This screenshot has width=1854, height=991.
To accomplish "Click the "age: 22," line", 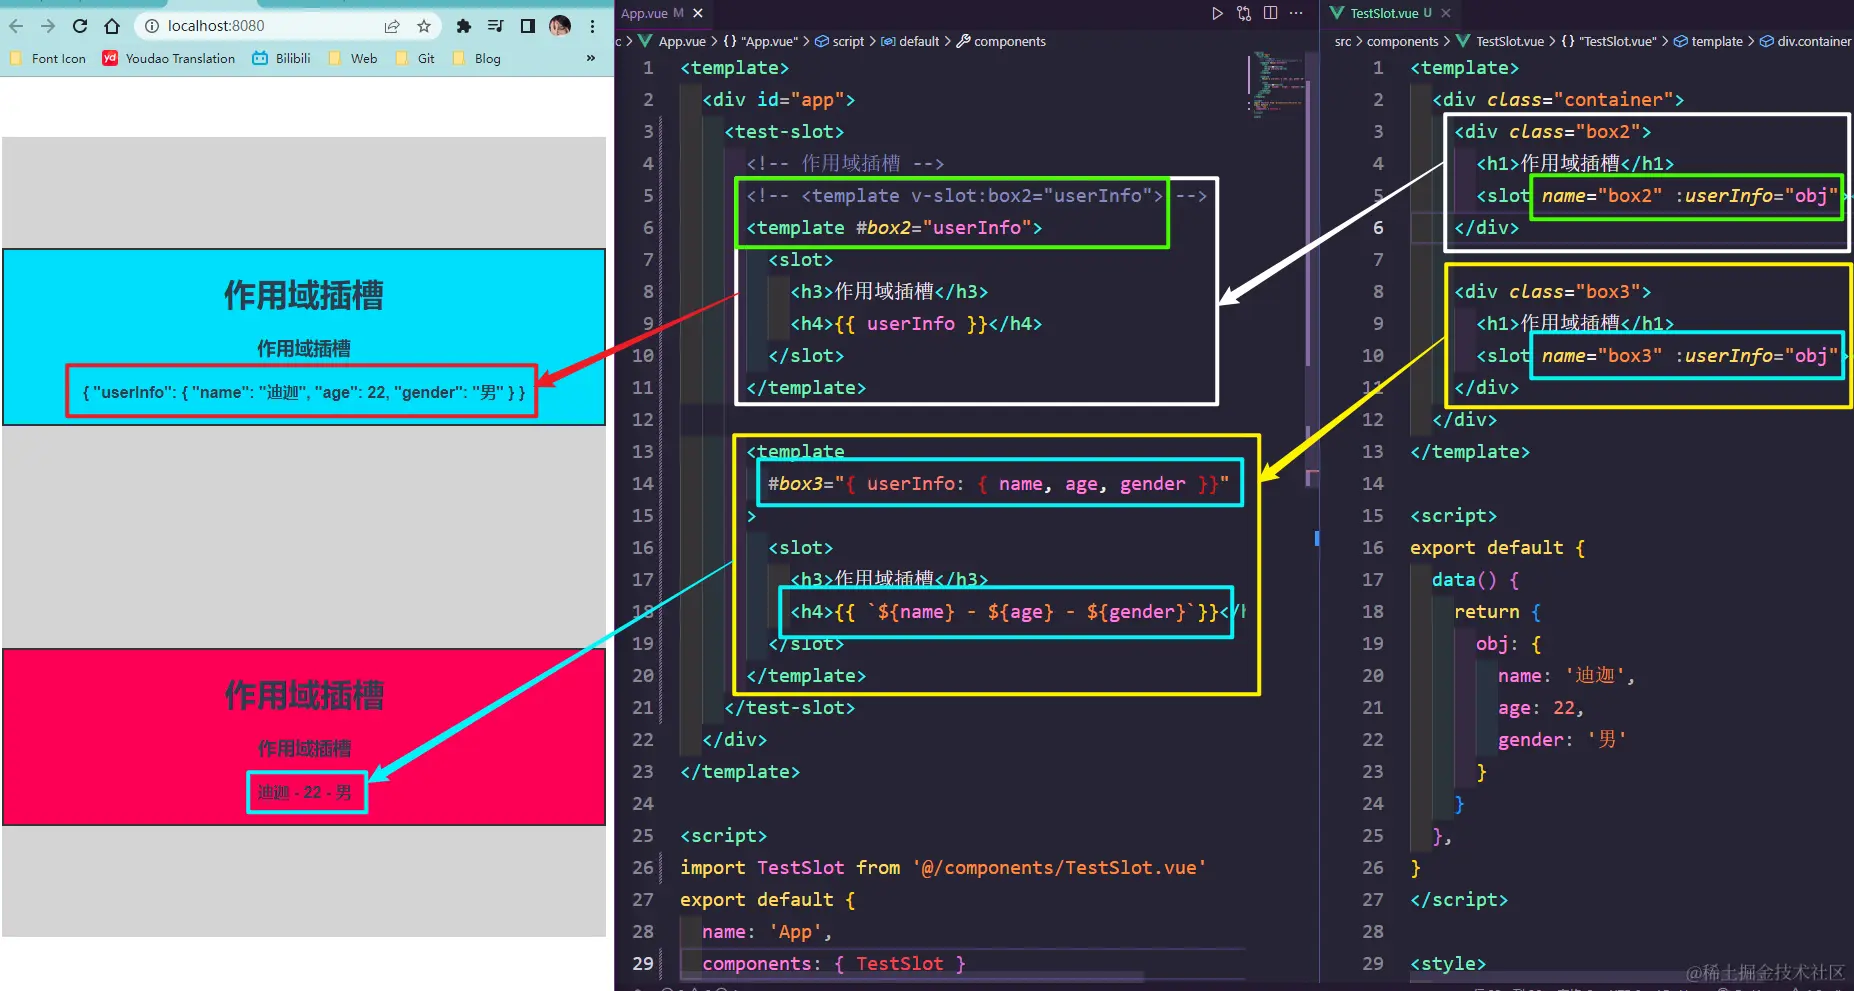I will coord(1541,707).
